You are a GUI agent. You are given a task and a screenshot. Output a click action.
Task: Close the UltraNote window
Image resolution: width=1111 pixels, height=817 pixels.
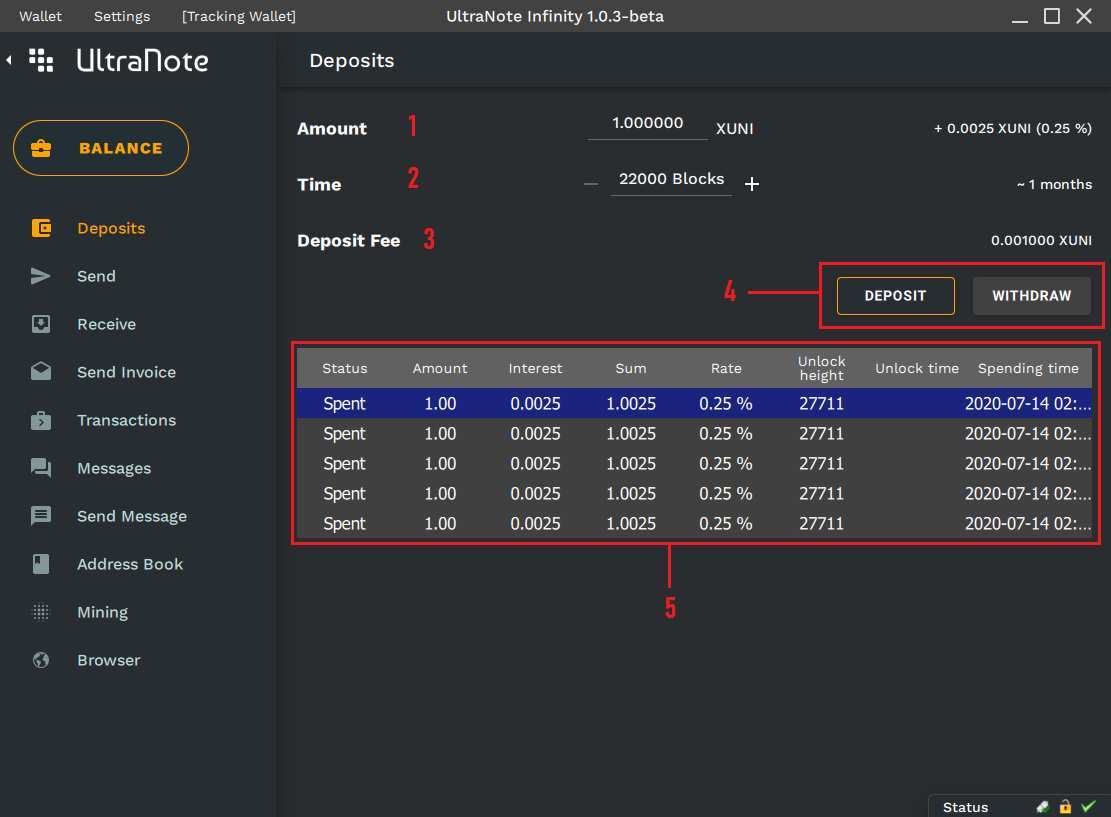pyautogui.click(x=1084, y=16)
